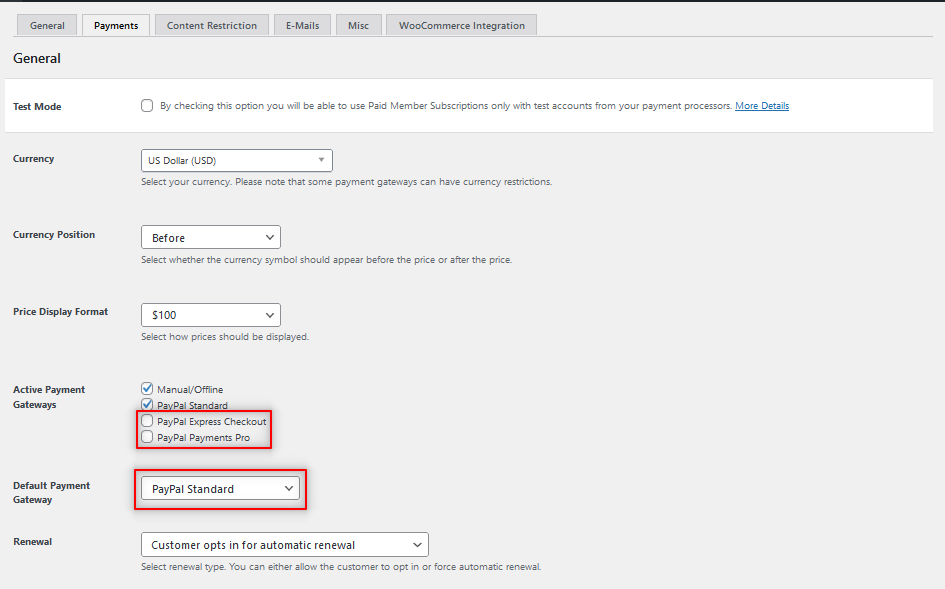Click the Price Display Format label
The image size is (945, 589).
pyautogui.click(x=60, y=312)
